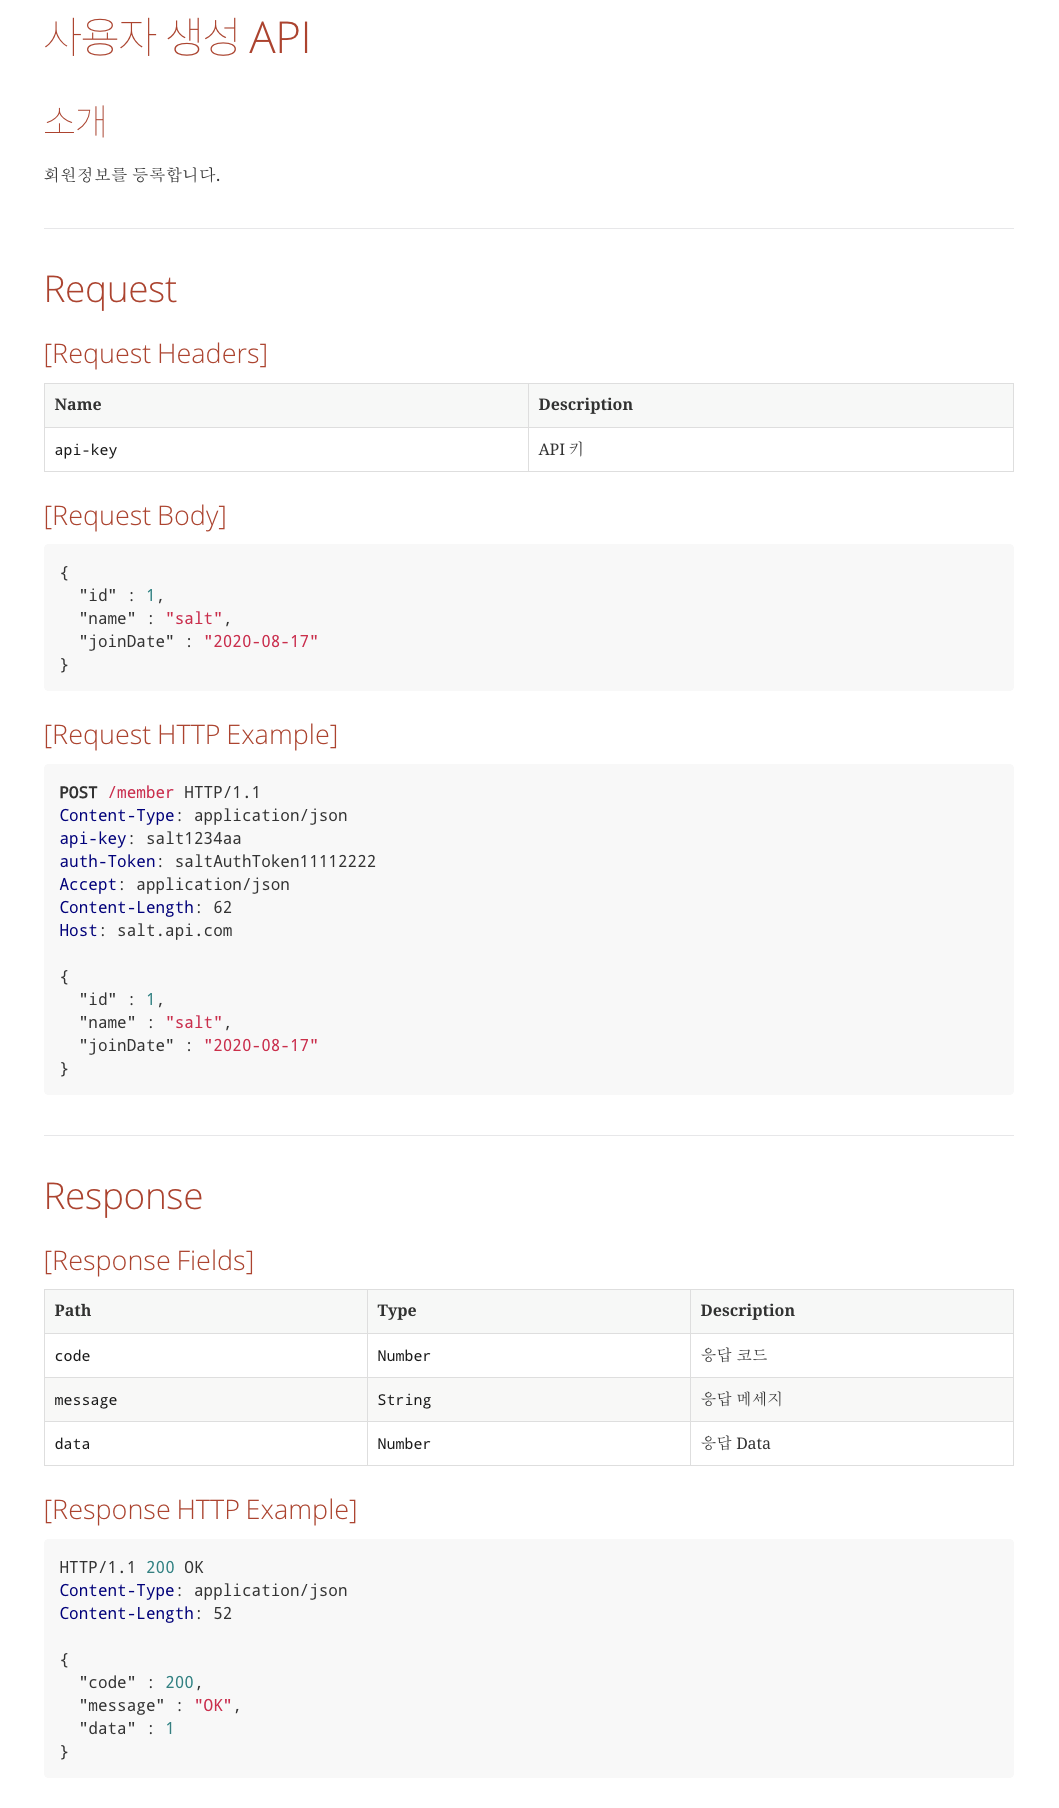The width and height of the screenshot is (1059, 1808).
Task: Select the '응답 코드' description cell
Action: (852, 1356)
